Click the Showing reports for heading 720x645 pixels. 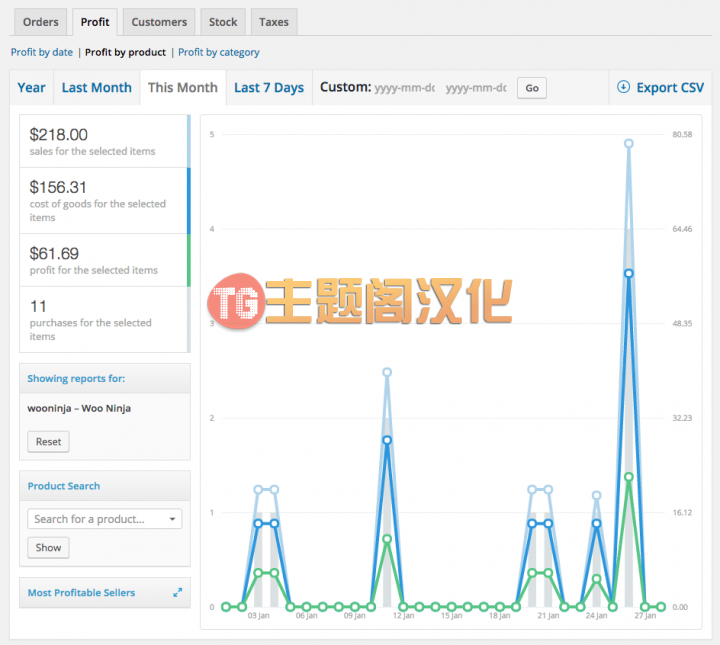tap(76, 379)
